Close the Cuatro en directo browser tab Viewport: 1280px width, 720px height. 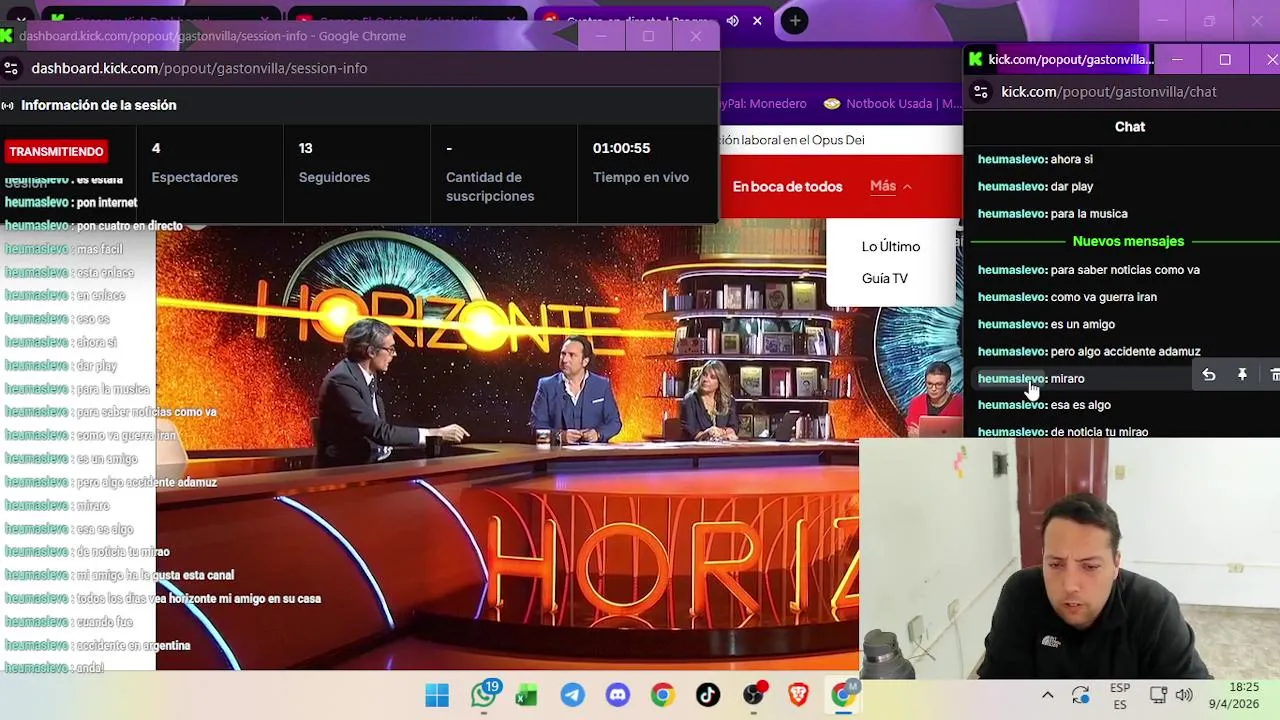coord(757,21)
